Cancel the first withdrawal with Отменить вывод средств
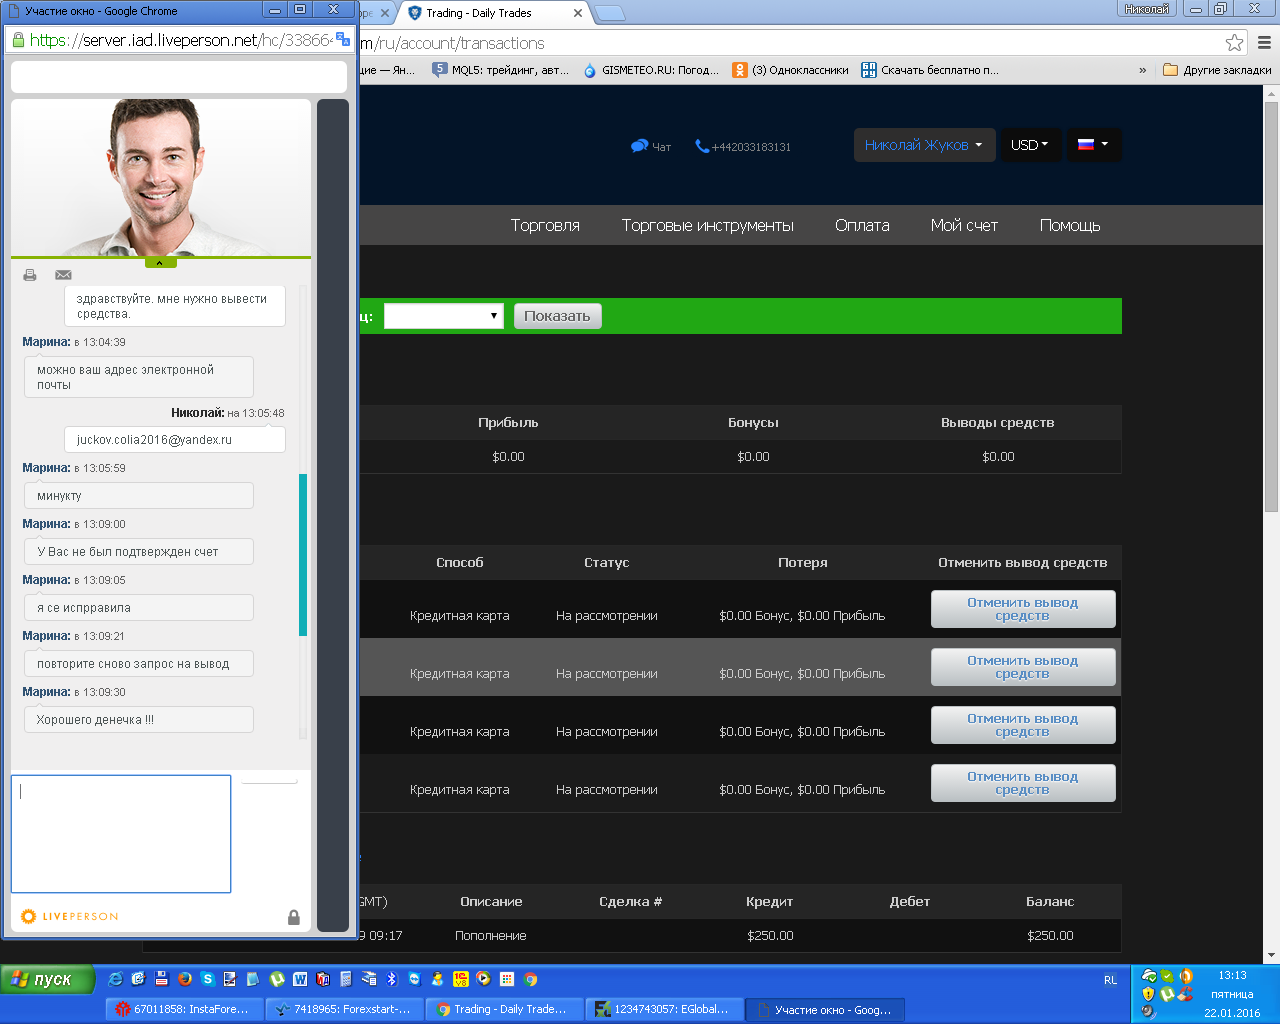 [x=1022, y=609]
